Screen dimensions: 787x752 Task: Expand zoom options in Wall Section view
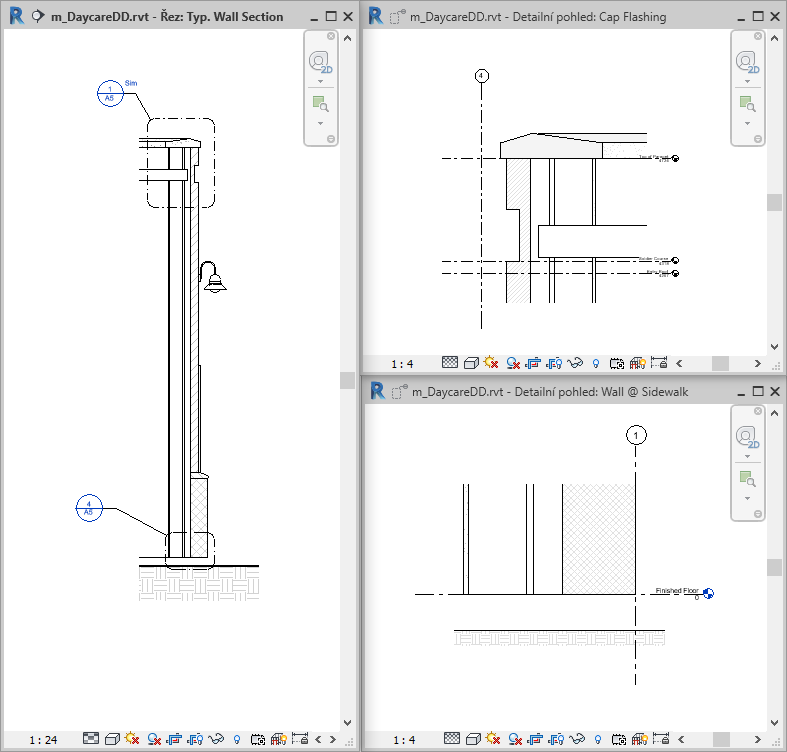tap(321, 123)
